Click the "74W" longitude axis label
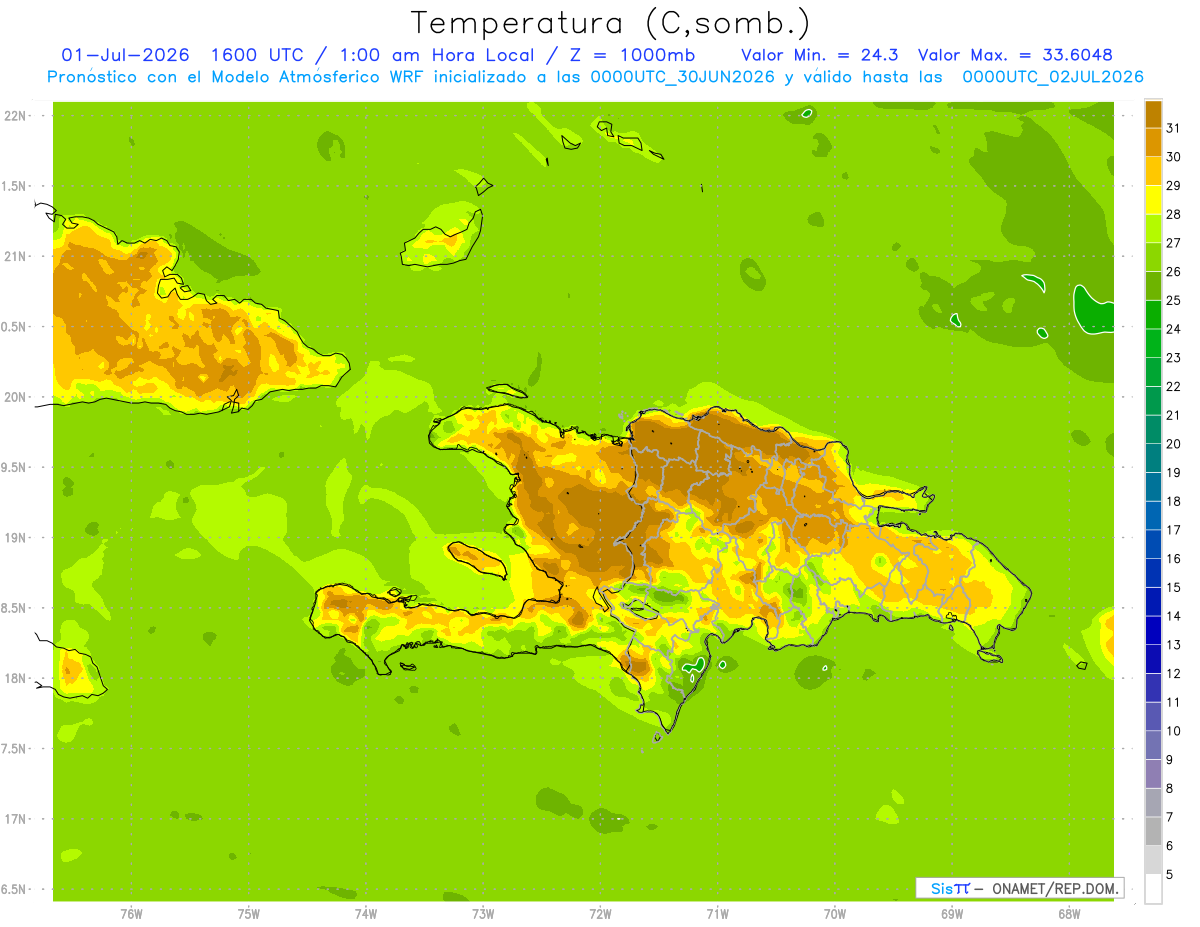The image size is (1200, 927). pyautogui.click(x=366, y=914)
